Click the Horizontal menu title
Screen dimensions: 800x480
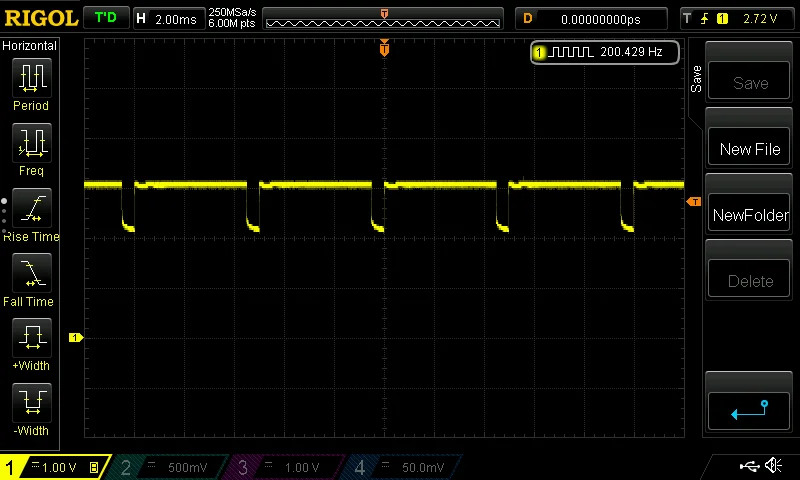click(30, 46)
